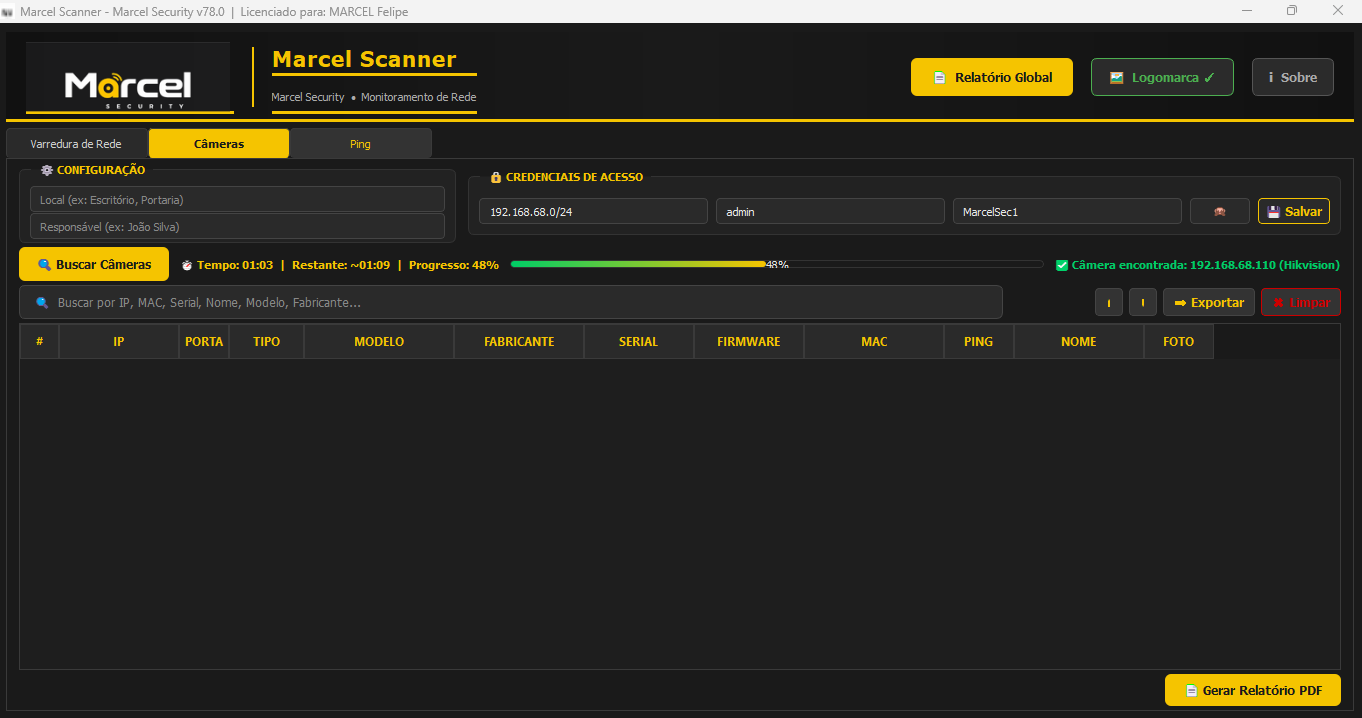Toggle password visibility with the monkey icon
Image resolution: width=1362 pixels, height=718 pixels.
(1219, 211)
